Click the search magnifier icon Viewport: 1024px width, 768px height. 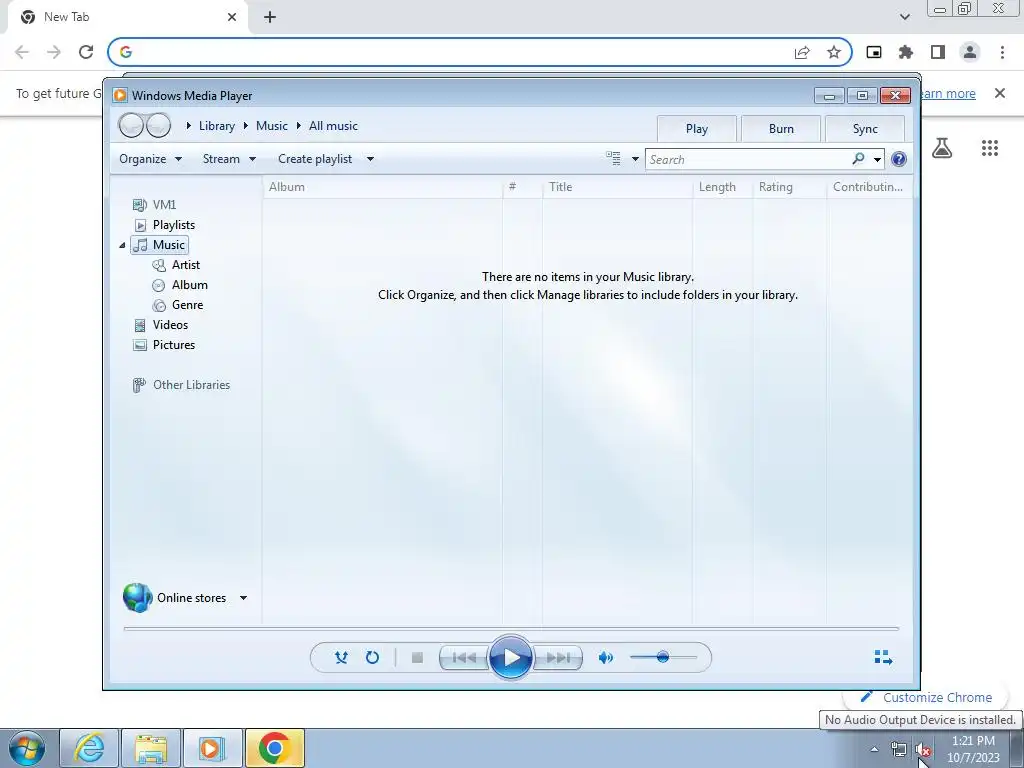[859, 159]
